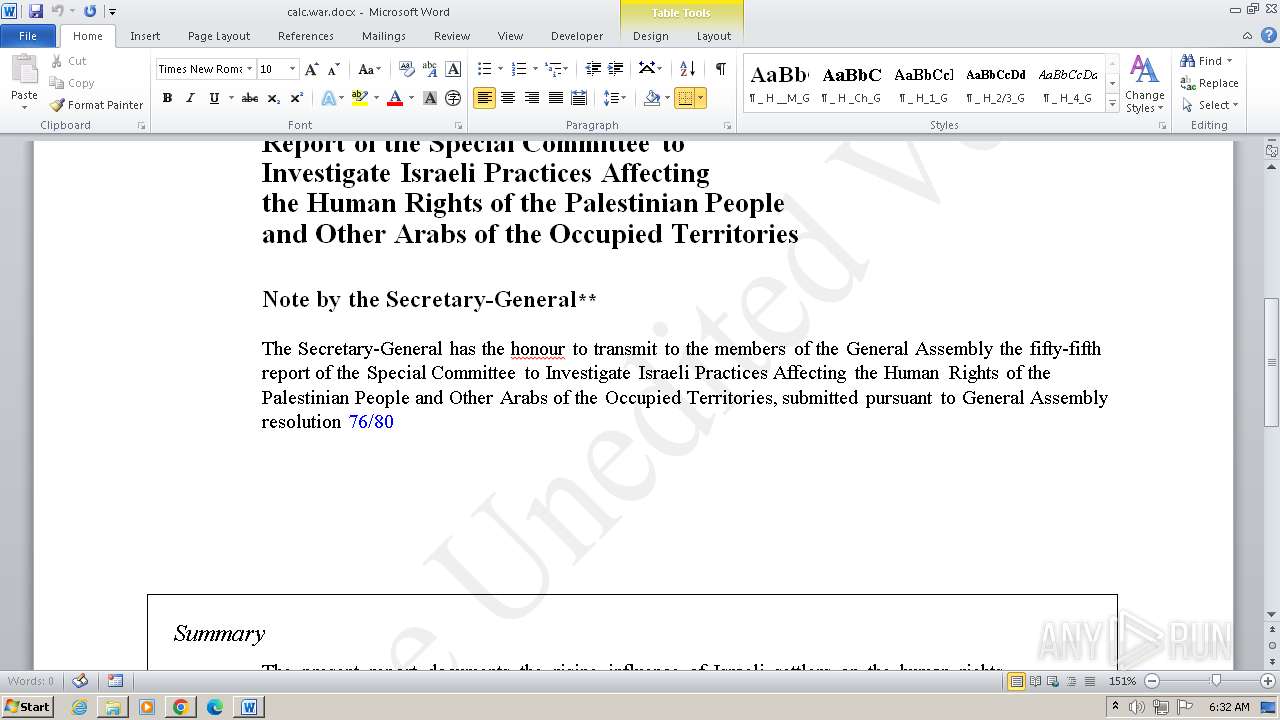Apply the red Font Color
1280x720 pixels.
pos(394,98)
